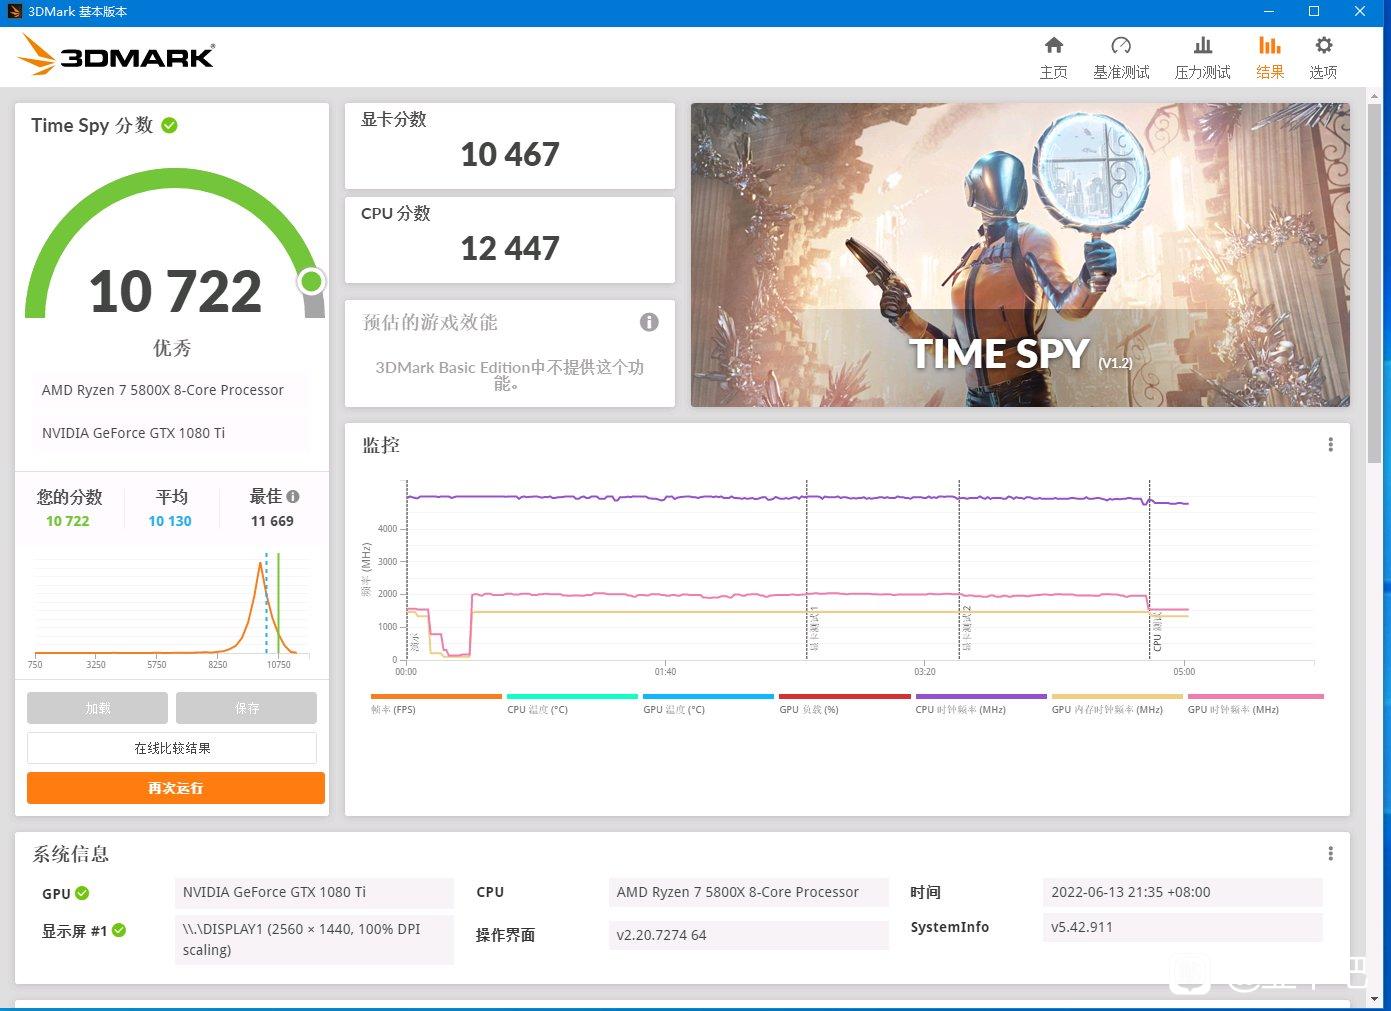This screenshot has height=1011, width=1391.
Task: Toggle the GPU 内存时钟频率 (MHz) legend series
Action: 1117,703
